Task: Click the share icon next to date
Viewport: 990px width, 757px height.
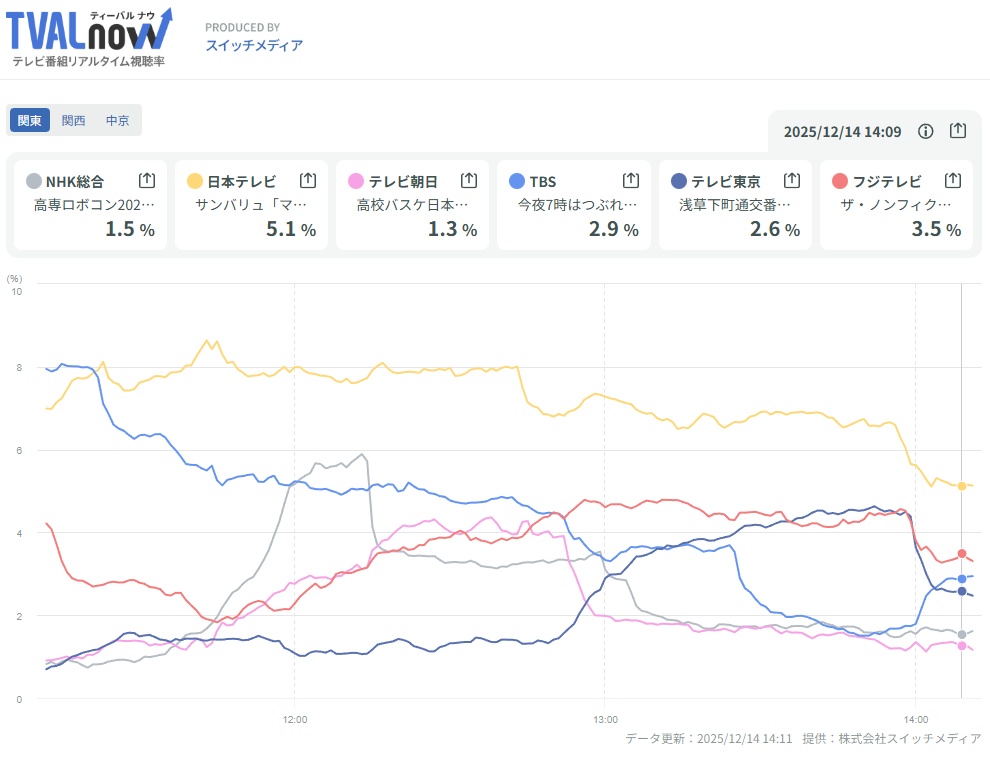Action: tap(958, 131)
